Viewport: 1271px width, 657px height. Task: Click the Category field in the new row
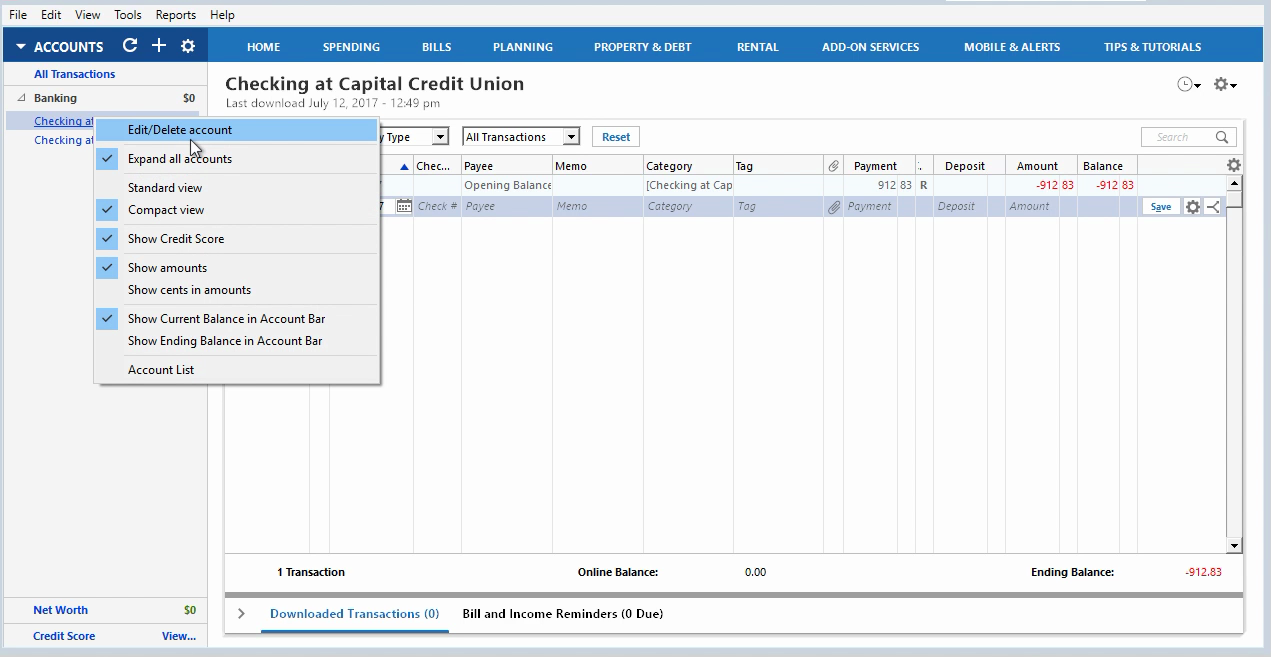688,206
